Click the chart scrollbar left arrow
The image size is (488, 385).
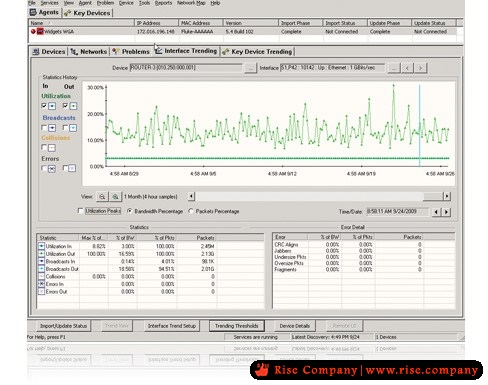click(191, 196)
